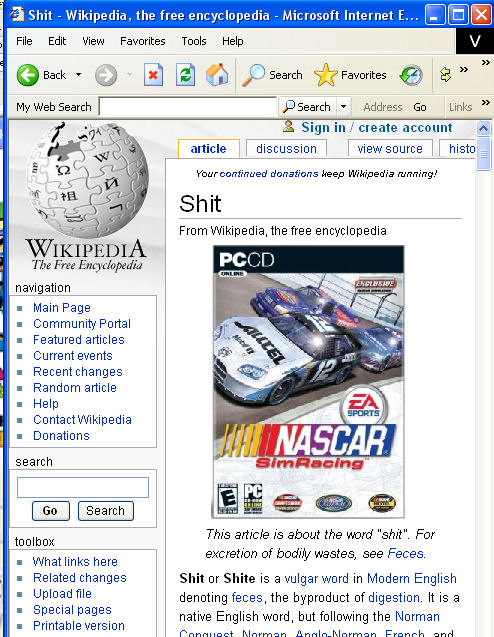This screenshot has height=637, width=494.
Task: Click the vertical scrollbar up arrow
Action: [483, 129]
